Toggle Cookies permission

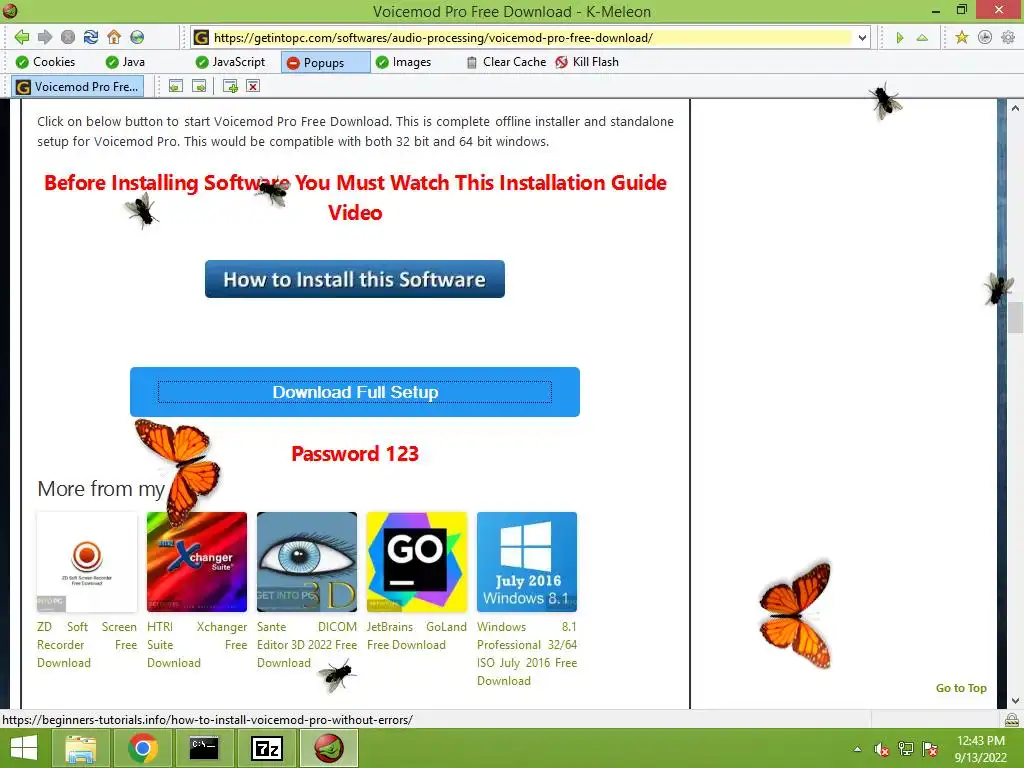coord(45,62)
